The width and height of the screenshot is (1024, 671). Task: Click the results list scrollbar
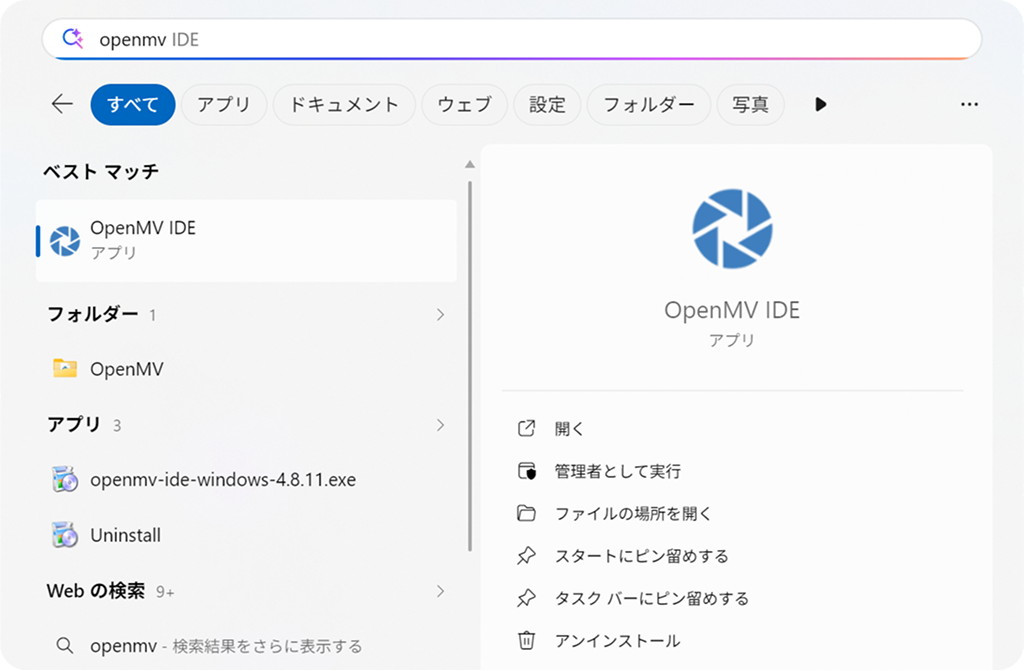[x=470, y=366]
